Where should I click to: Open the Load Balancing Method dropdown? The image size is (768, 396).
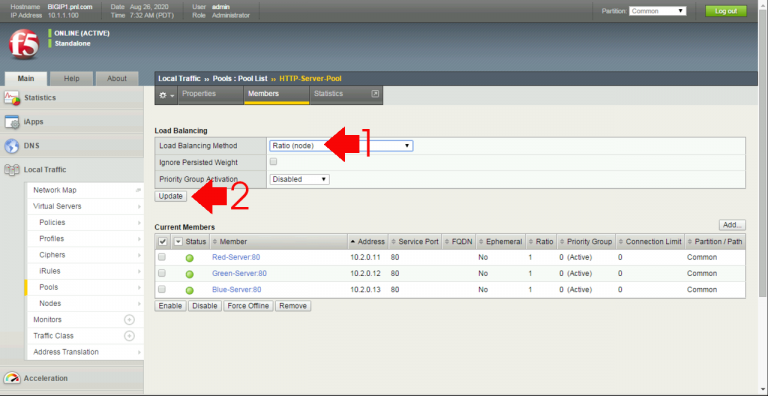click(x=341, y=146)
